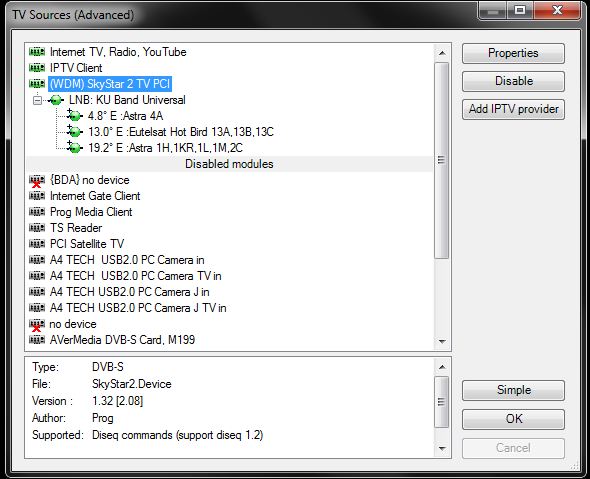The width and height of the screenshot is (590, 479).
Task: Click the red-crossed {BDA} no device icon
Action: click(37, 181)
